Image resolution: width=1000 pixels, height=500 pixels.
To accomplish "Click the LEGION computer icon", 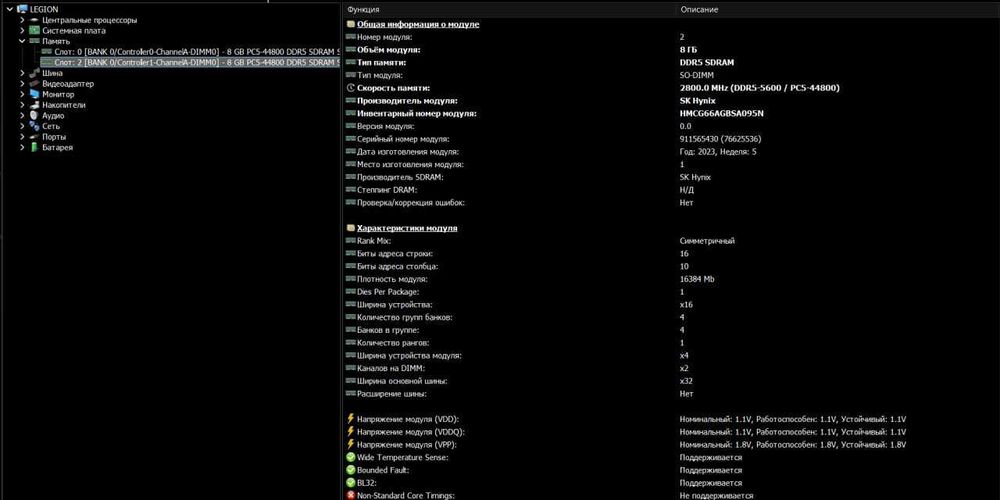I will coord(22,9).
